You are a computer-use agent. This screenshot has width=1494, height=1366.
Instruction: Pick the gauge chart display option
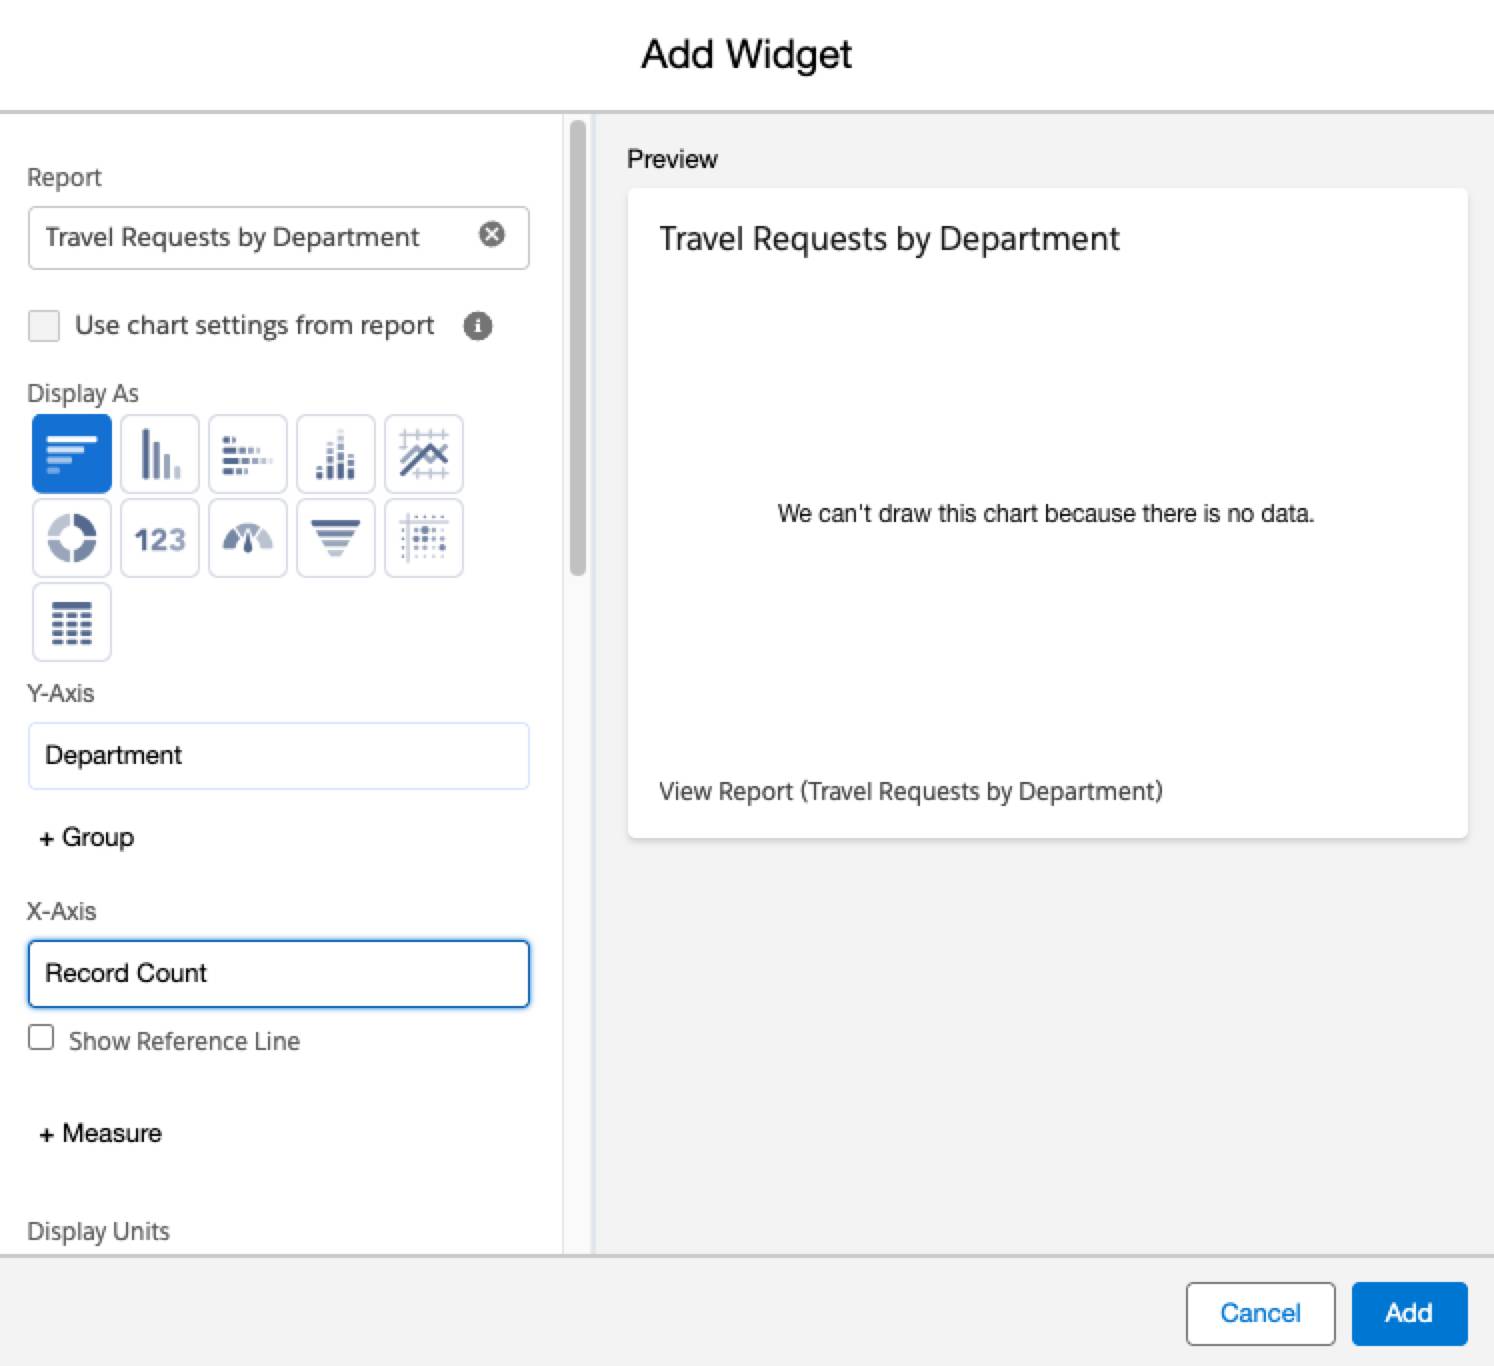(x=247, y=538)
